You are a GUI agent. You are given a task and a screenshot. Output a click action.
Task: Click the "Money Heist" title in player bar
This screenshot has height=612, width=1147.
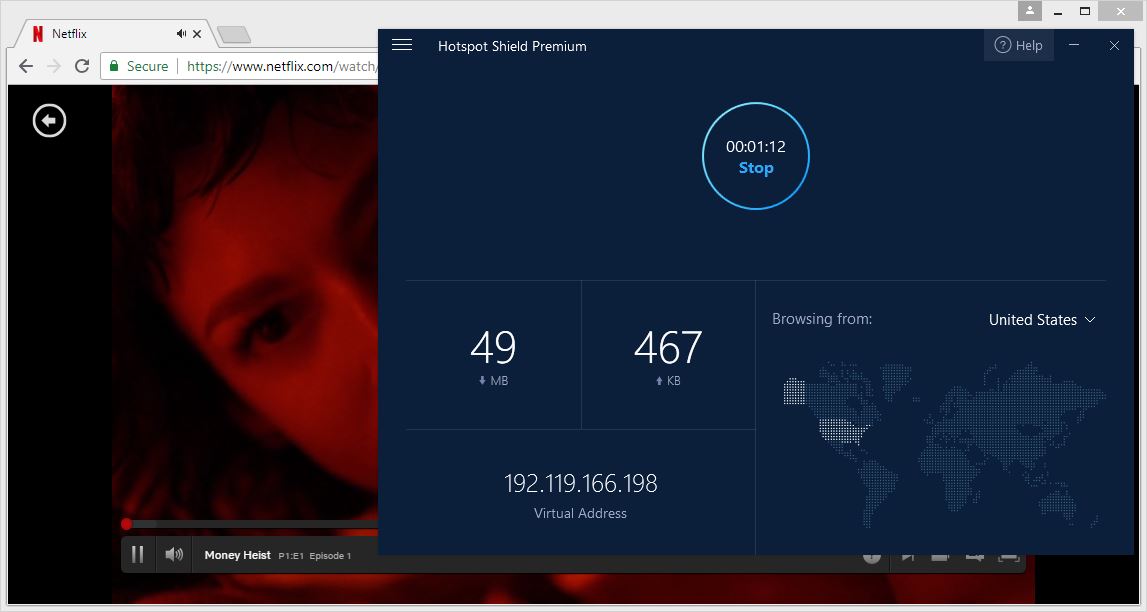coord(238,555)
